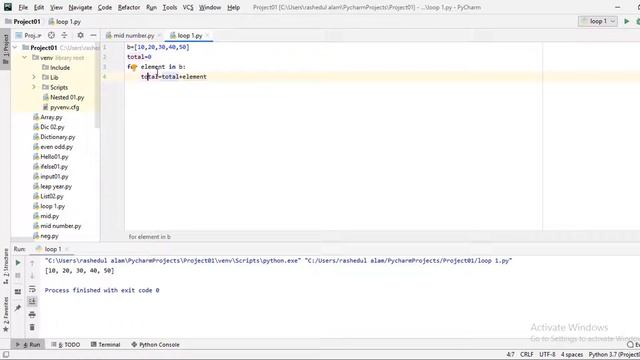Viewport: 640px width, 360px height.
Task: Open the 4 spaces indent selector
Action: (x=571, y=355)
